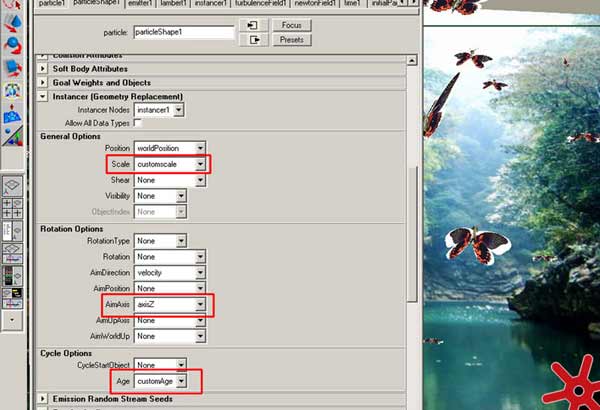The width and height of the screenshot is (600, 410).
Task: Choose the Soft Modification tool
Action: [13, 114]
